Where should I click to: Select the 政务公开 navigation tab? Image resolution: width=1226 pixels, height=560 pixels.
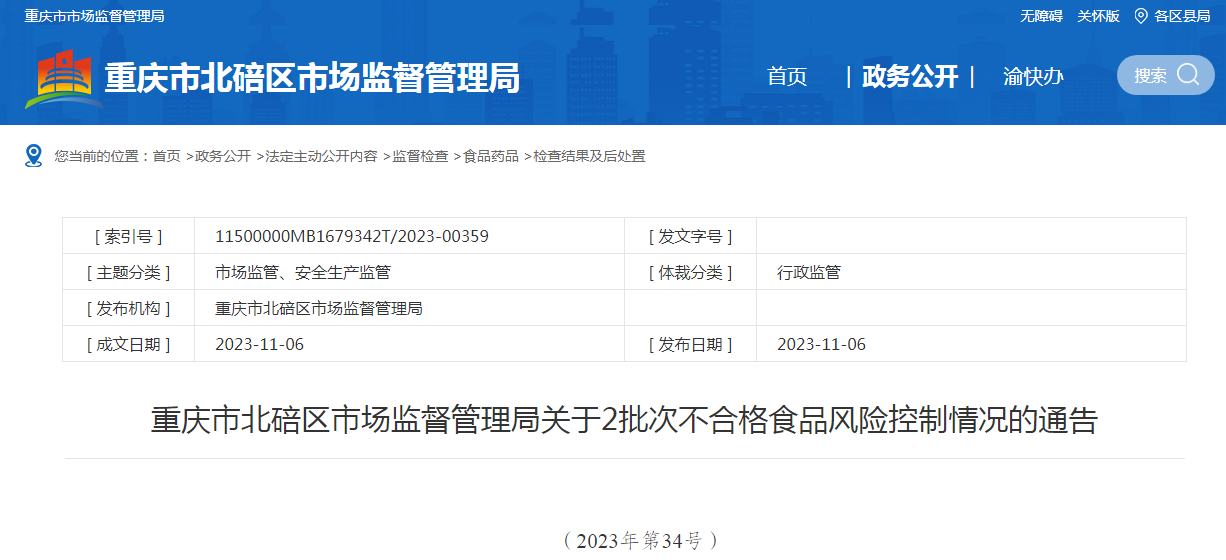pyautogui.click(x=910, y=76)
